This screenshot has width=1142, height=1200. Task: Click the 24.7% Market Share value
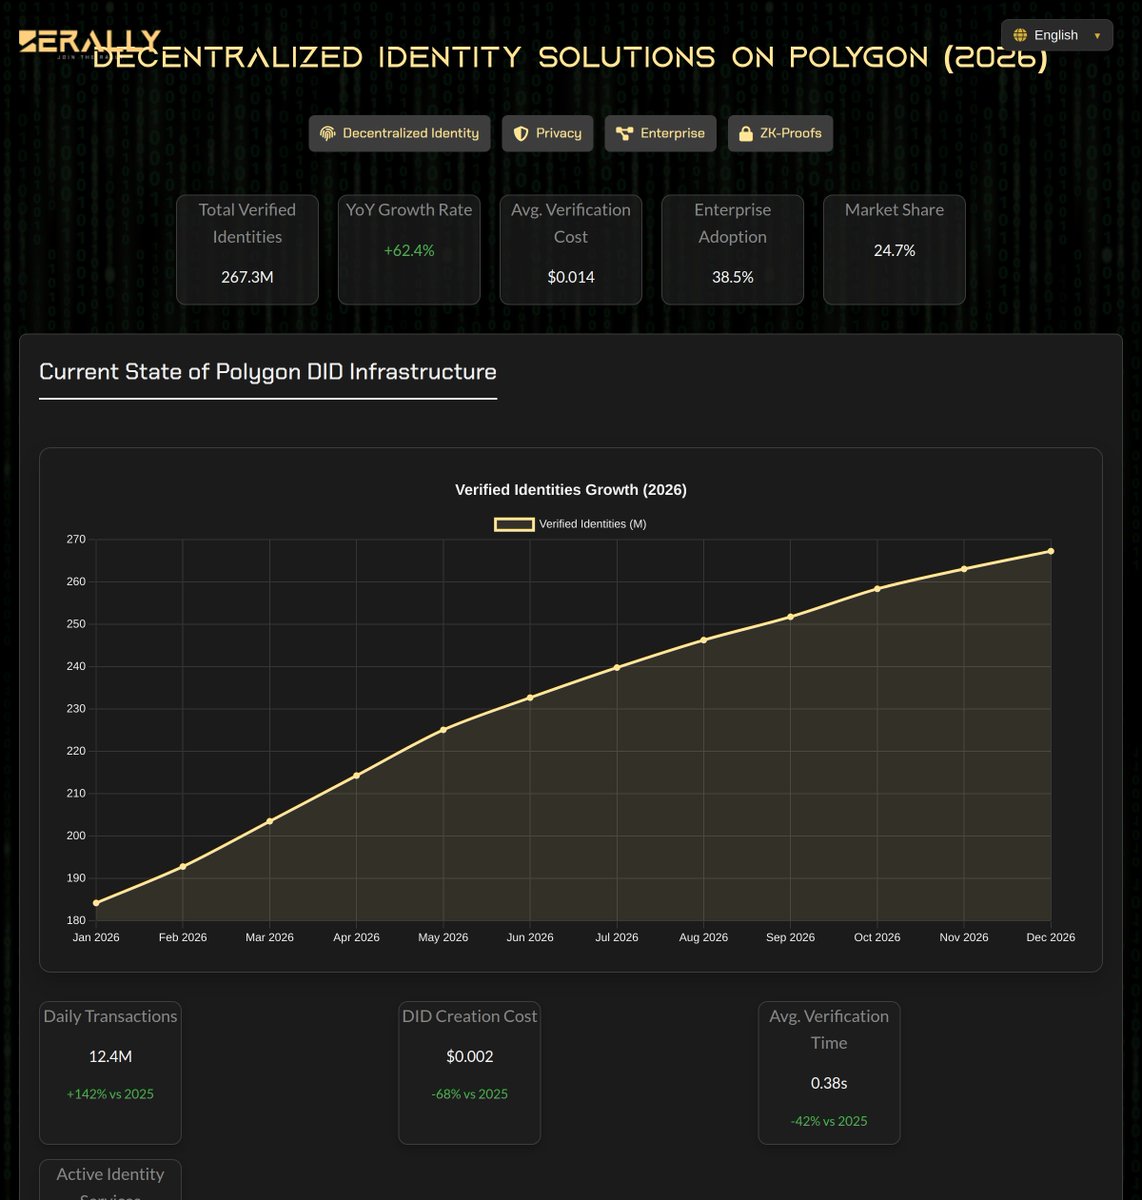click(894, 250)
